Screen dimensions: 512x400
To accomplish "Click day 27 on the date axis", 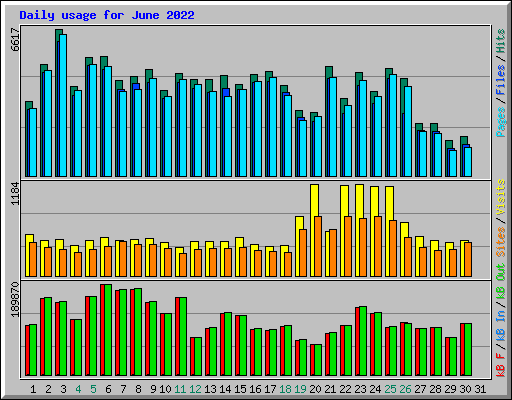I will click(420, 389).
